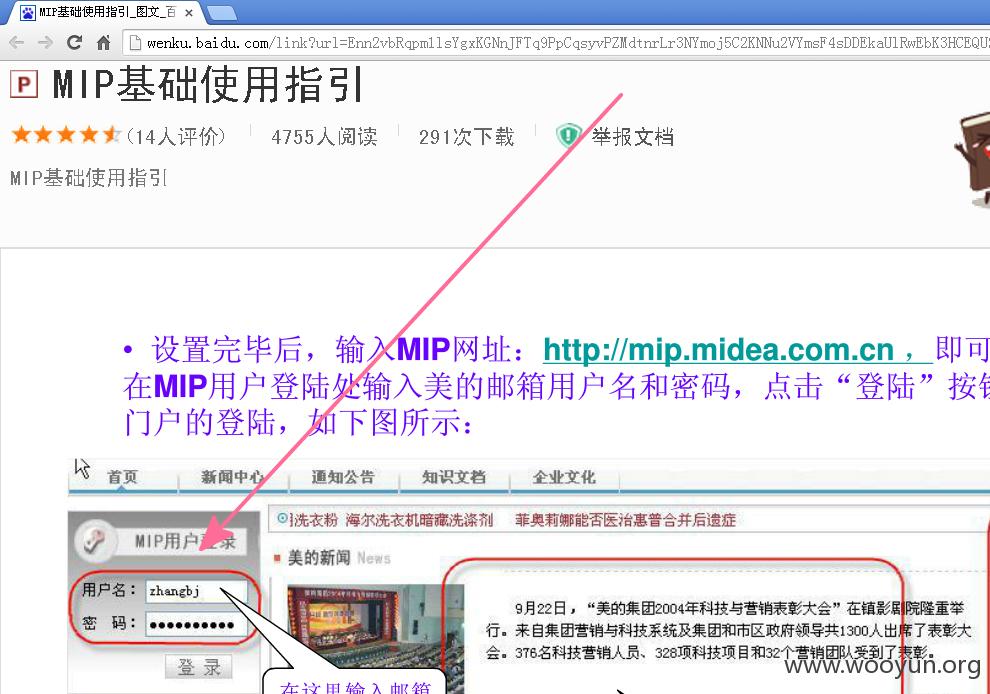Image resolution: width=990 pixels, height=694 pixels.
Task: Click the 登录 button
Action: point(199,666)
